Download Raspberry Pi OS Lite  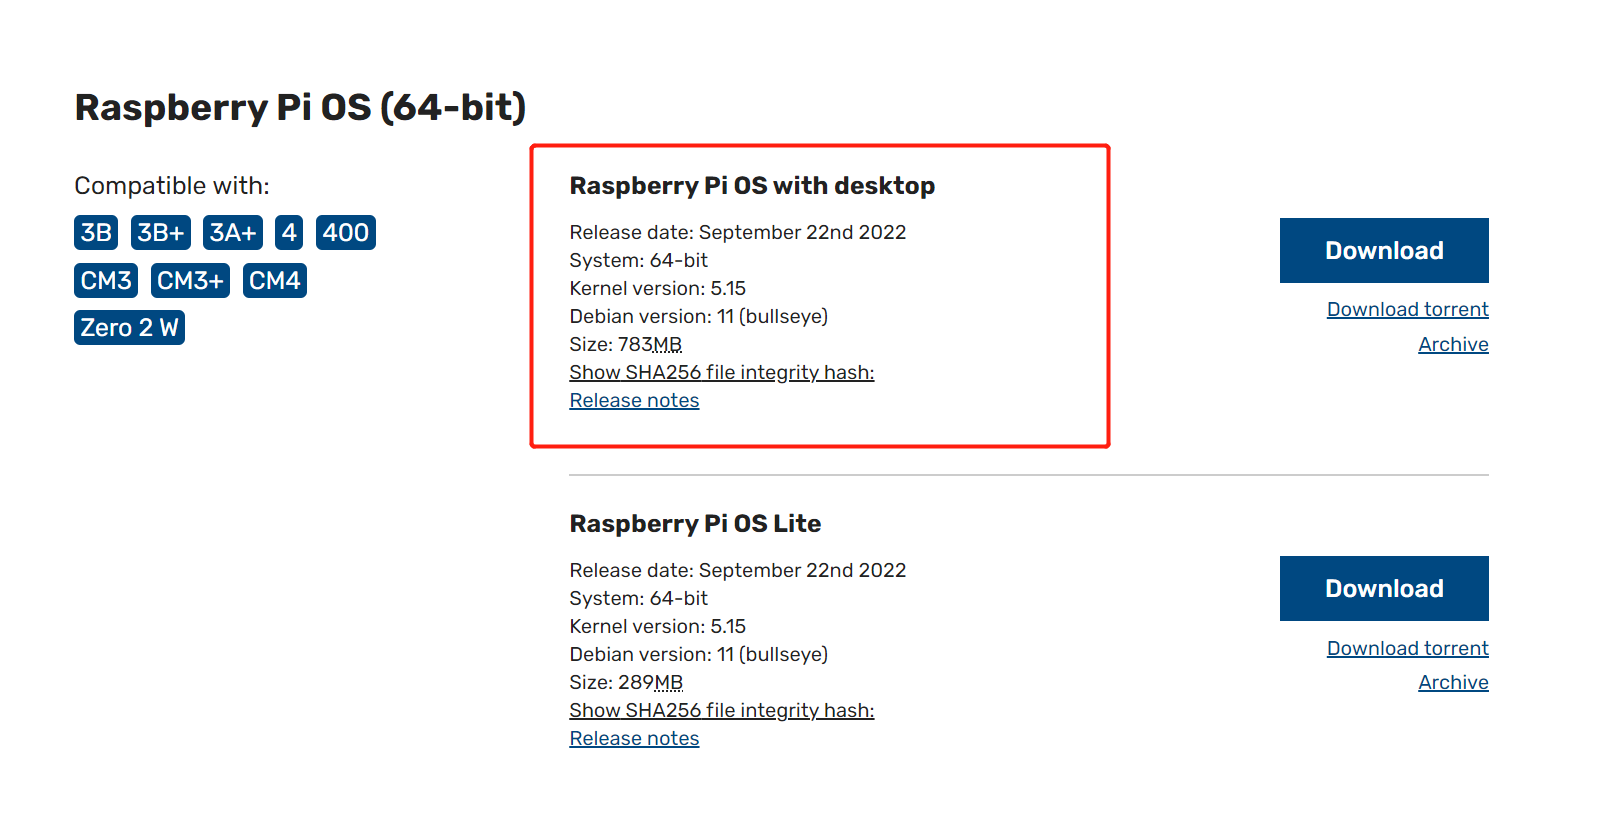tap(1383, 588)
